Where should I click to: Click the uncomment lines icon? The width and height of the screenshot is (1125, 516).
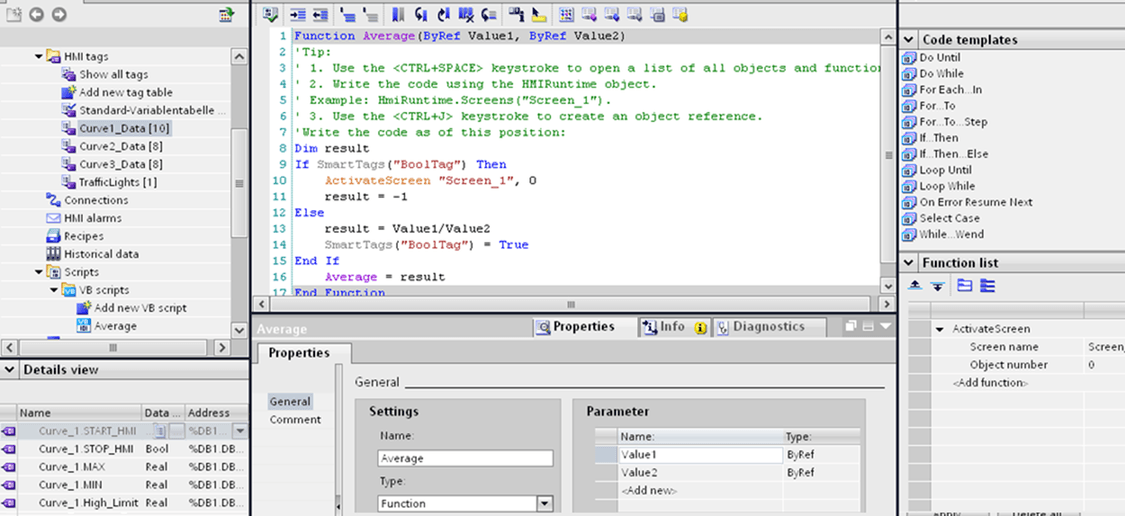pos(371,14)
